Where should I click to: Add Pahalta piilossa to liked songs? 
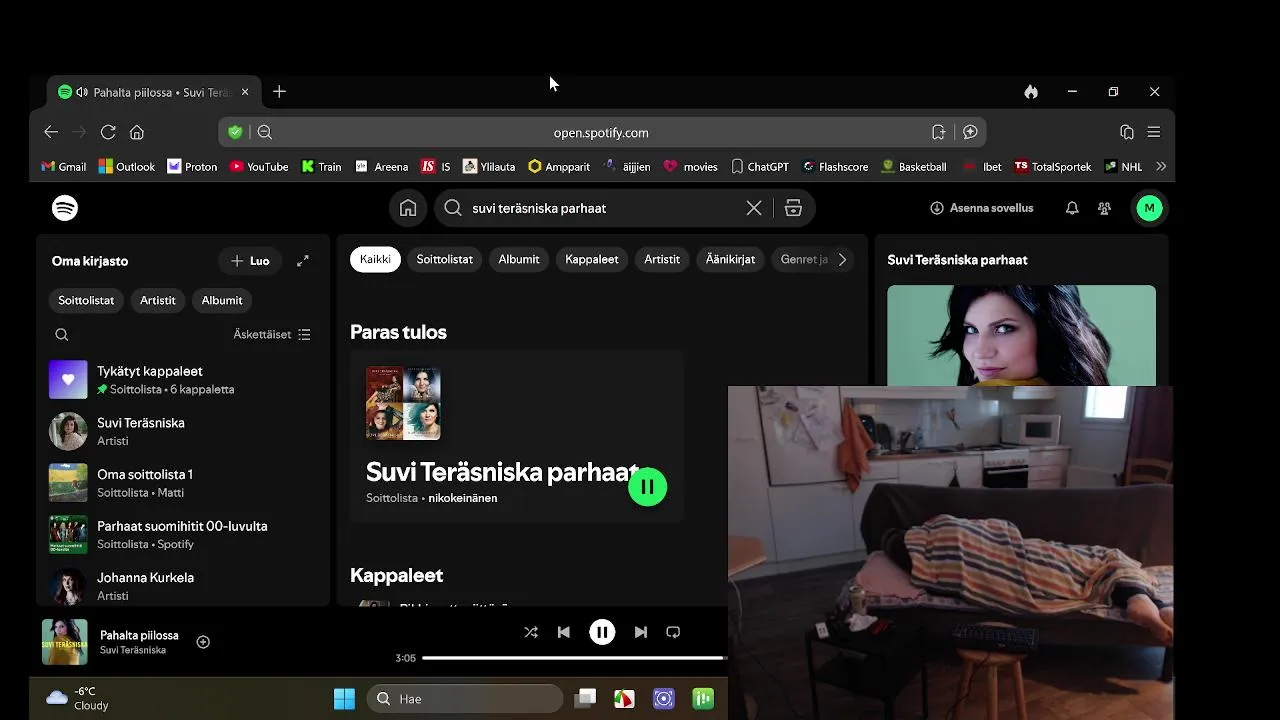pos(203,642)
